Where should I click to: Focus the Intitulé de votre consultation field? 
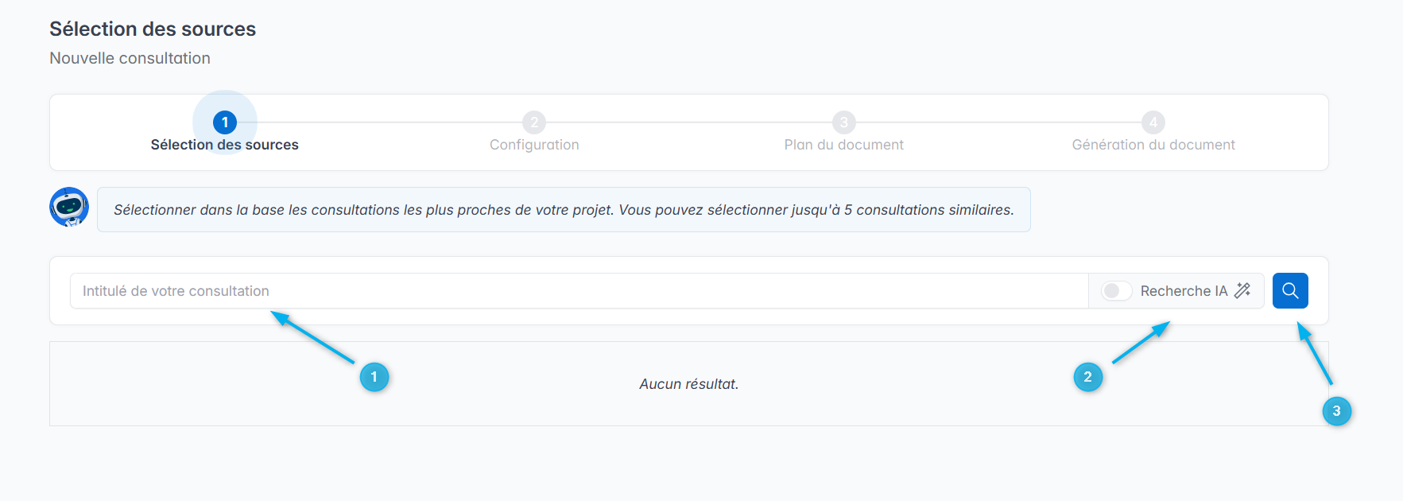click(578, 291)
